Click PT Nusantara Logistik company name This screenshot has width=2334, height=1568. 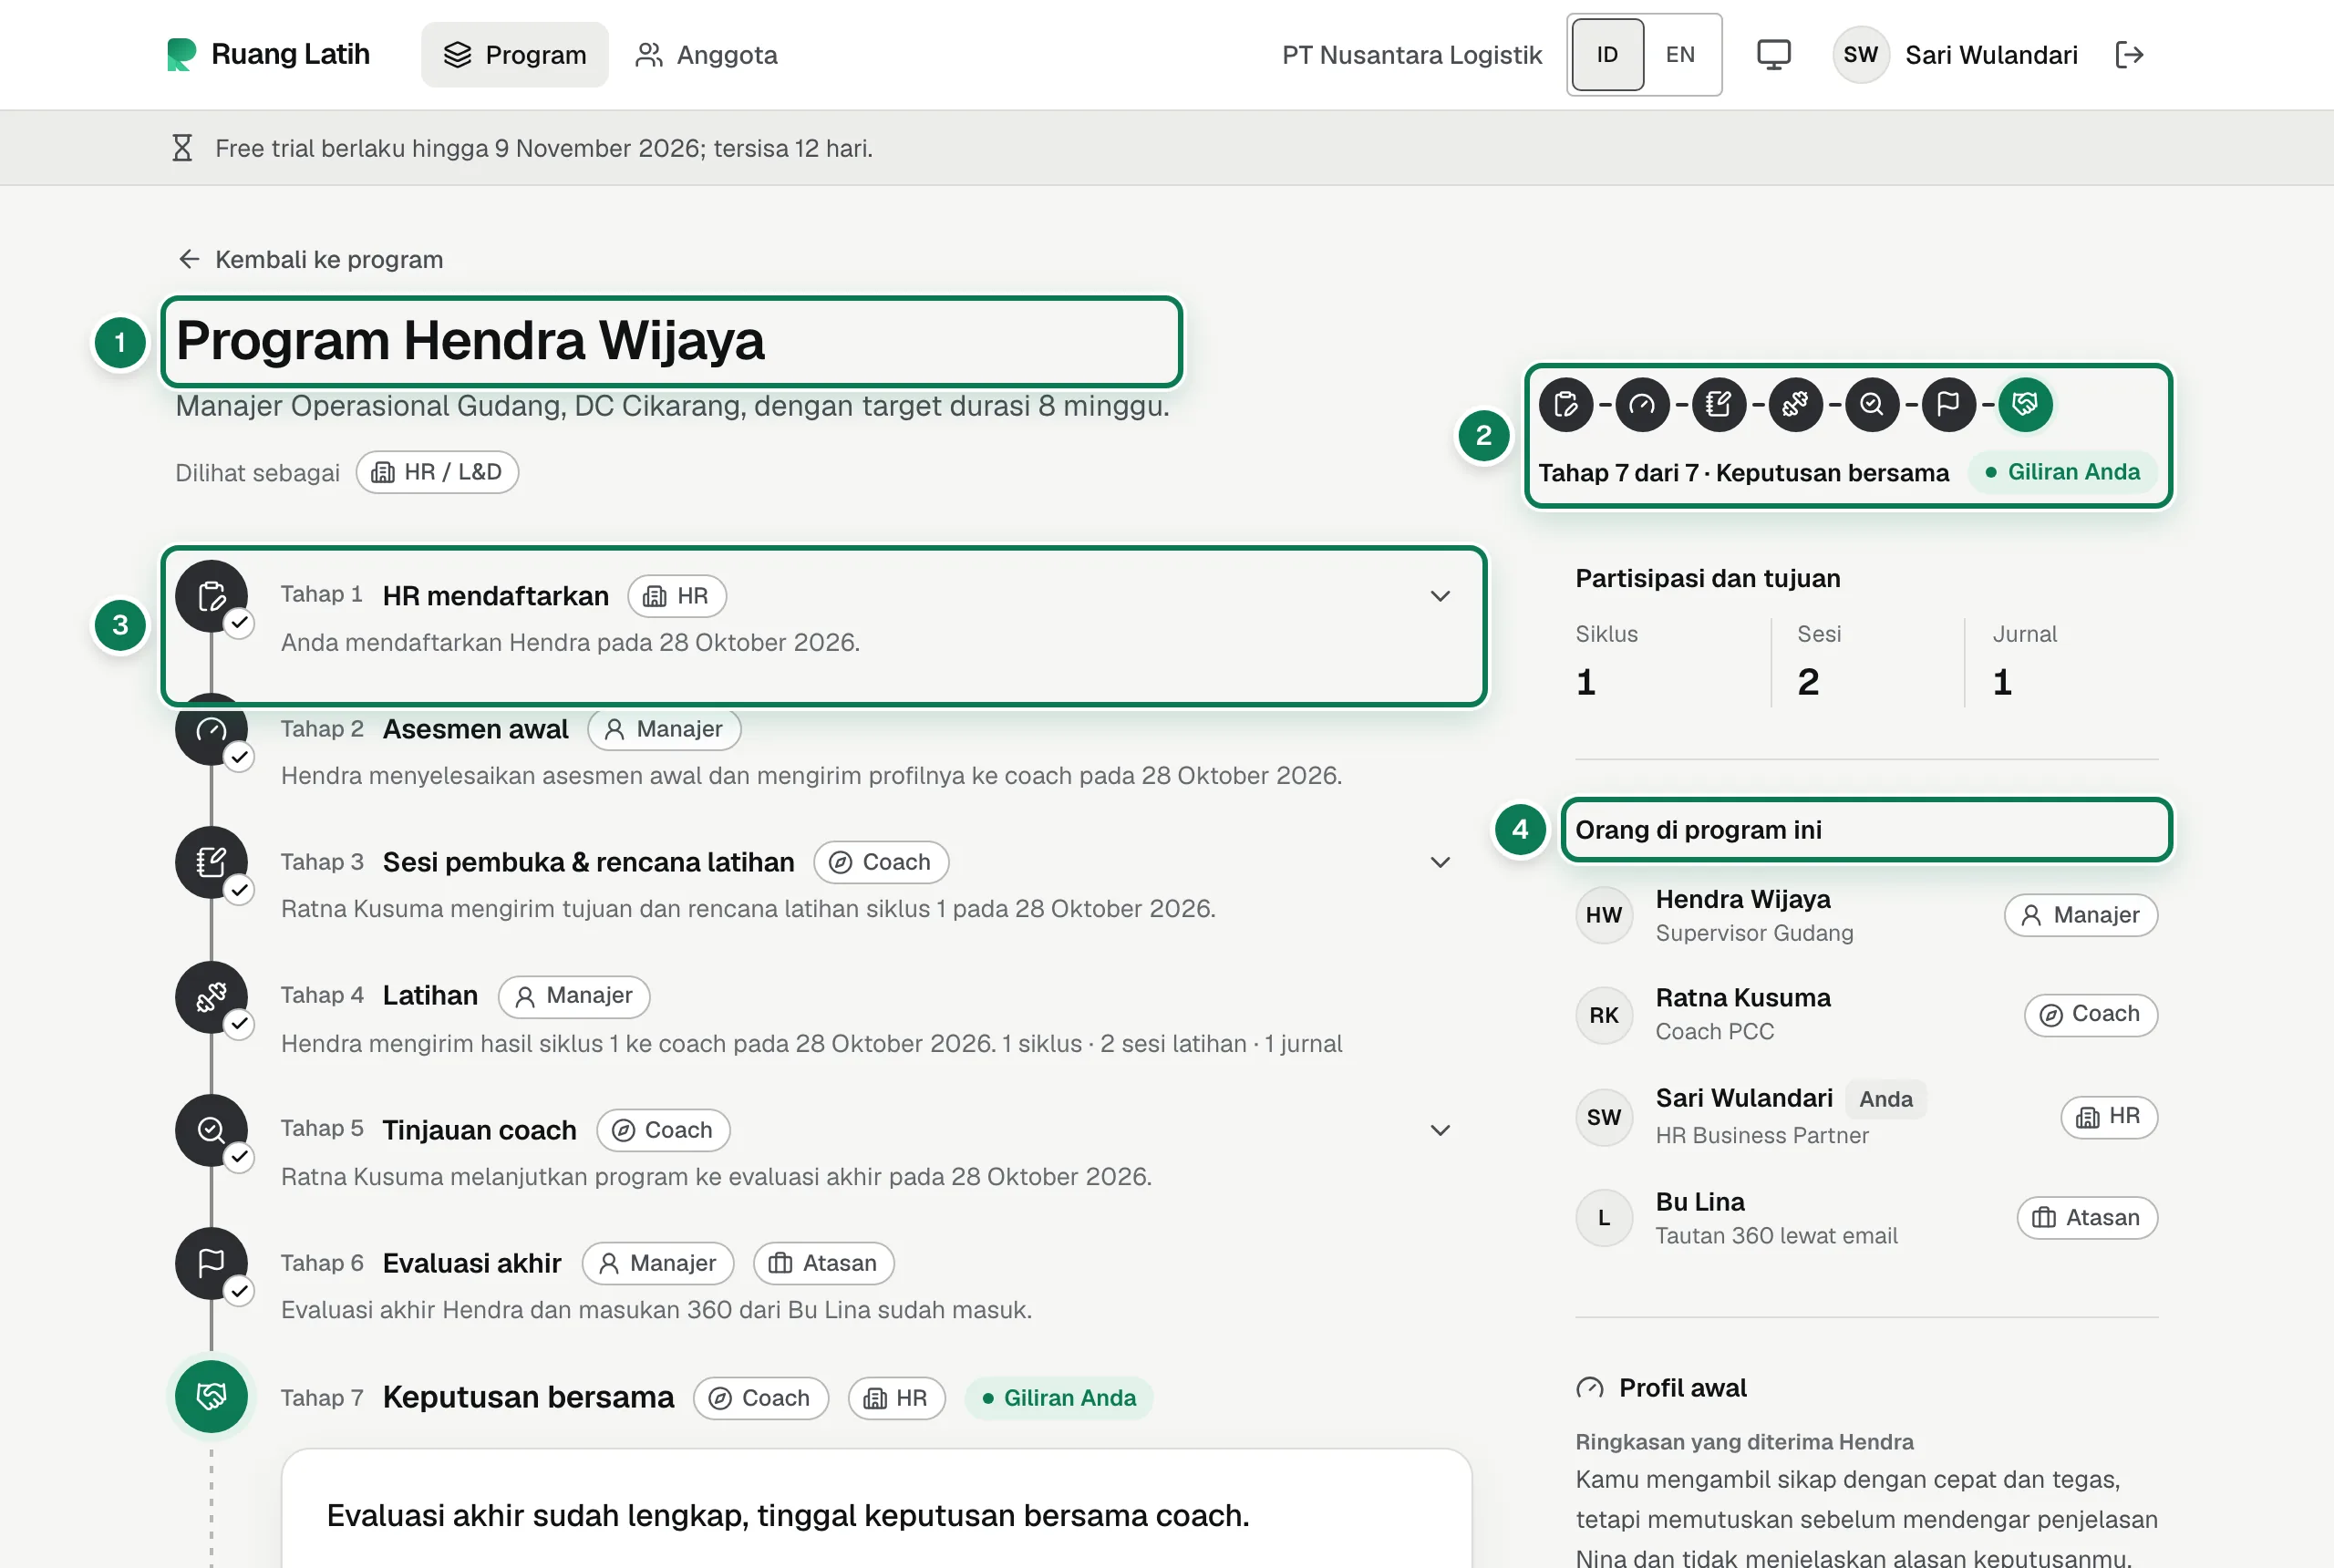coord(1411,54)
